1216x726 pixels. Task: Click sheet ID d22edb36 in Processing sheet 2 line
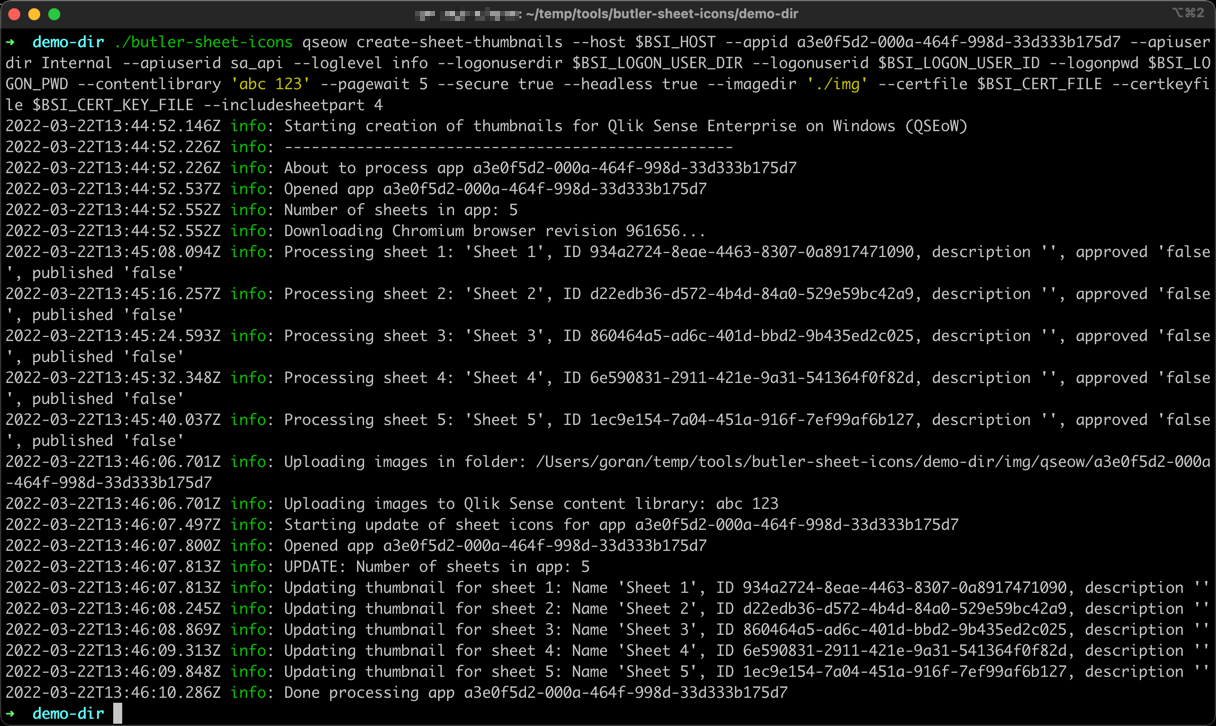point(752,294)
